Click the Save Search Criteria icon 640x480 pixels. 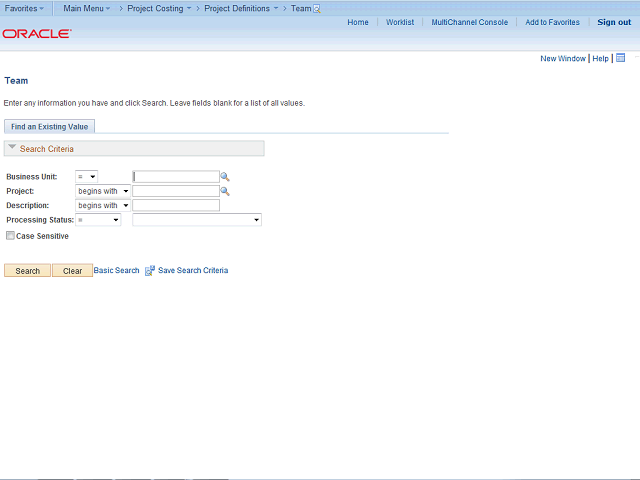(x=150, y=271)
